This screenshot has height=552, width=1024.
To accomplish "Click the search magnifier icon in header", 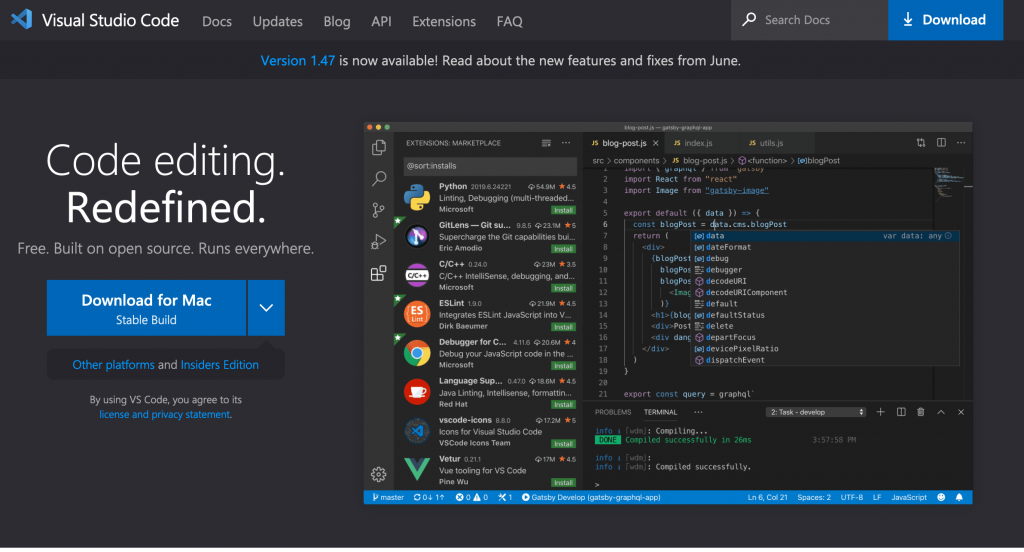I will pos(749,20).
